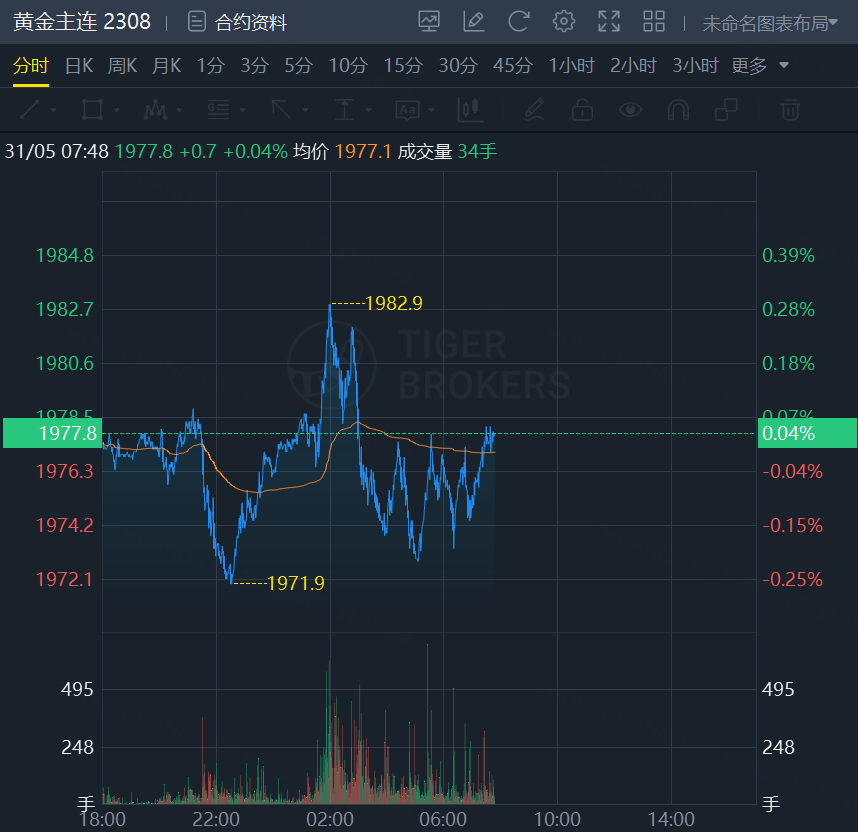The height and width of the screenshot is (832, 858).
Task: Toggle the magnet snap mode
Action: pos(678,109)
